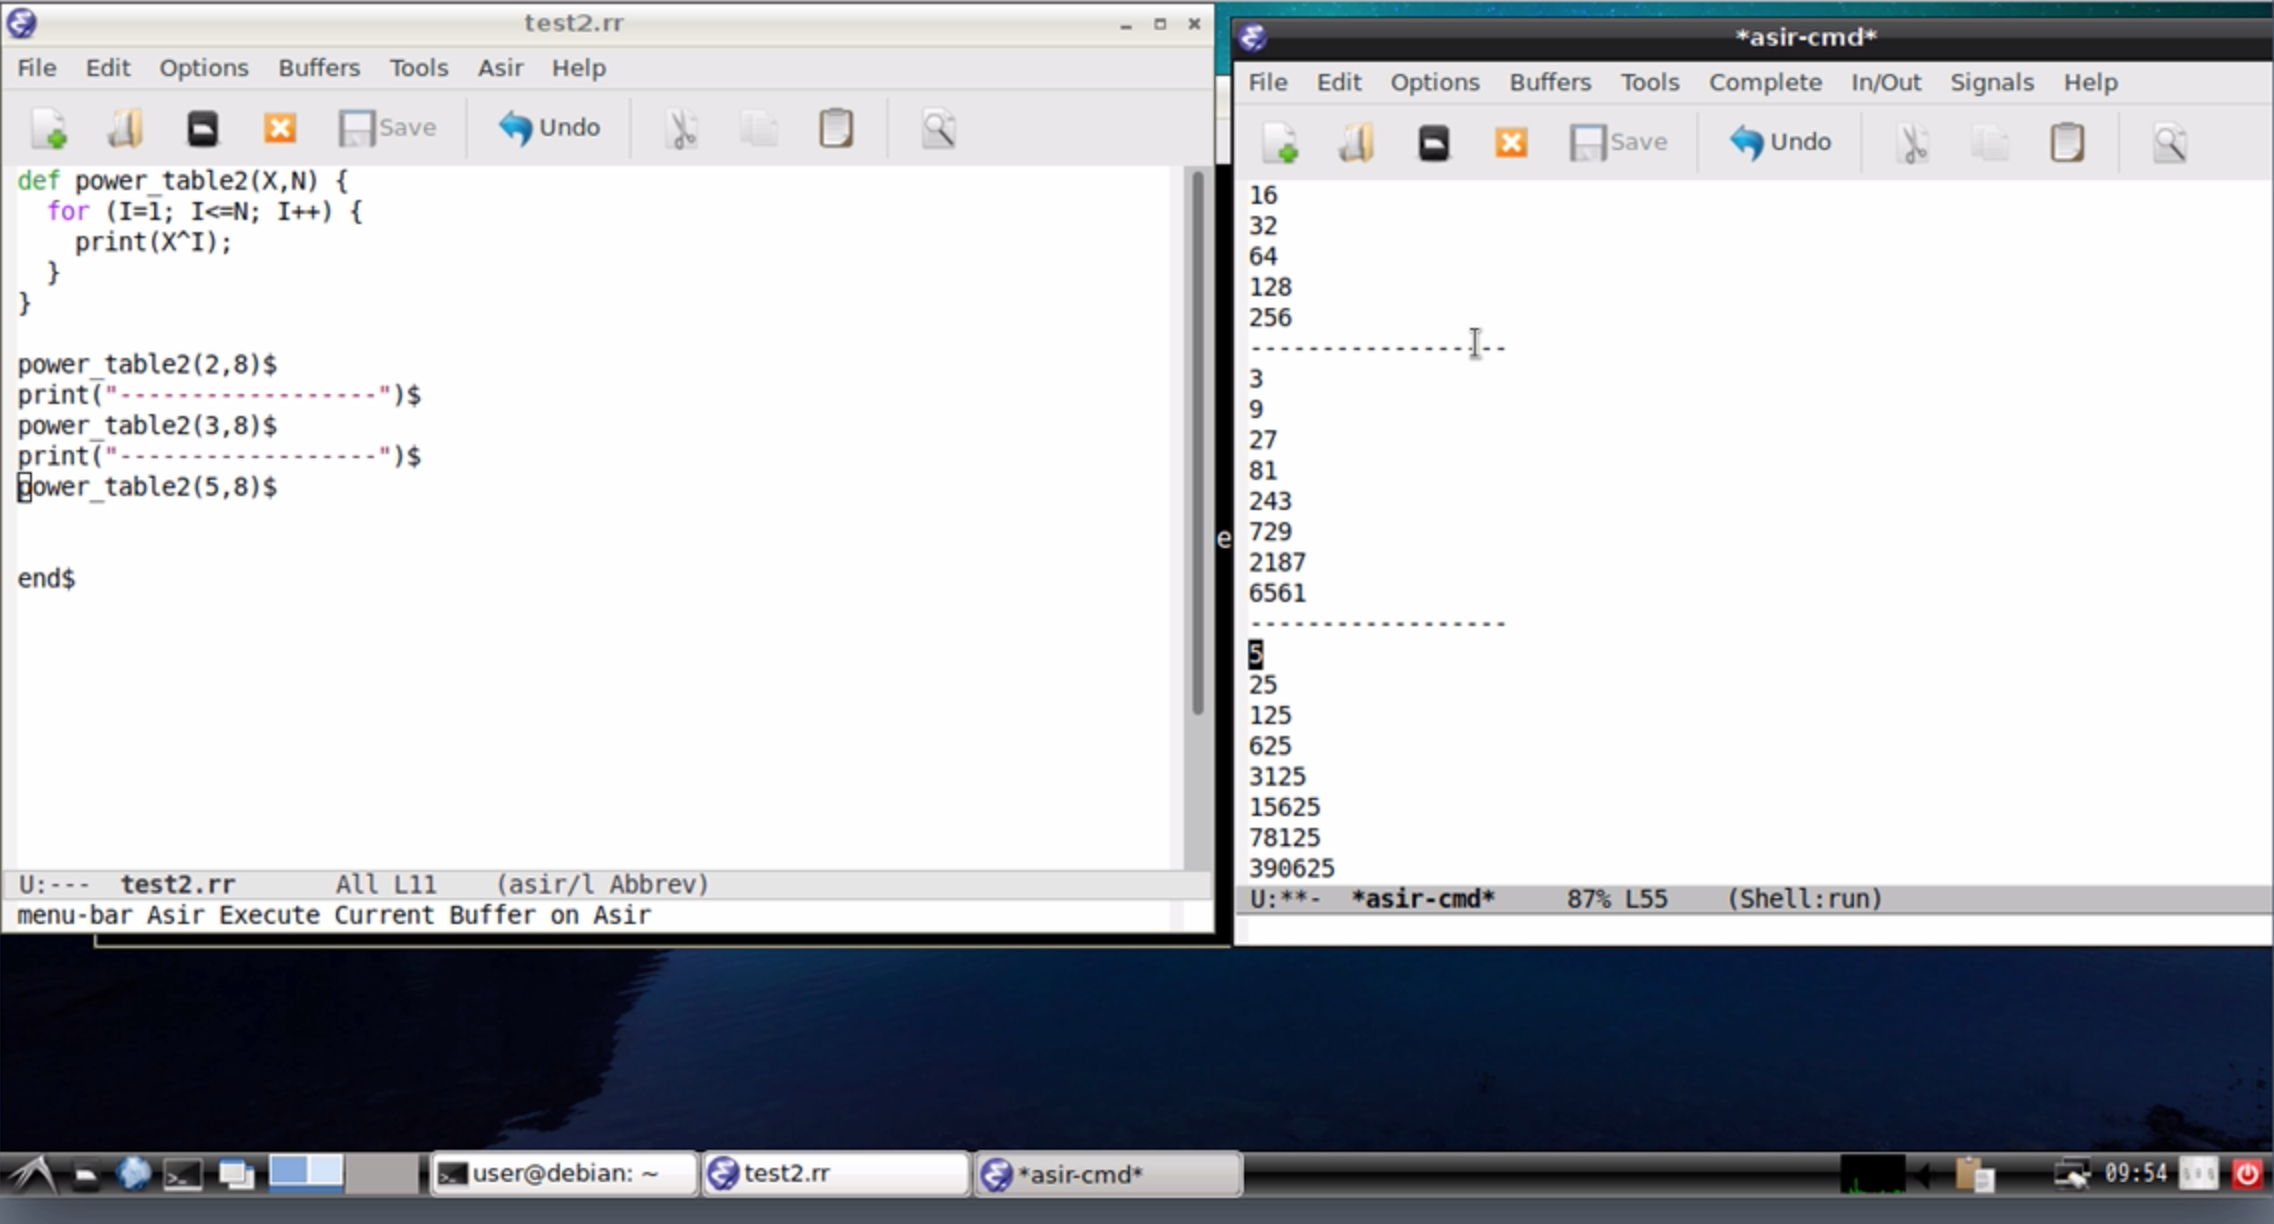
Task: Close buffer orange X icon in test2.rr
Action: tap(280, 128)
